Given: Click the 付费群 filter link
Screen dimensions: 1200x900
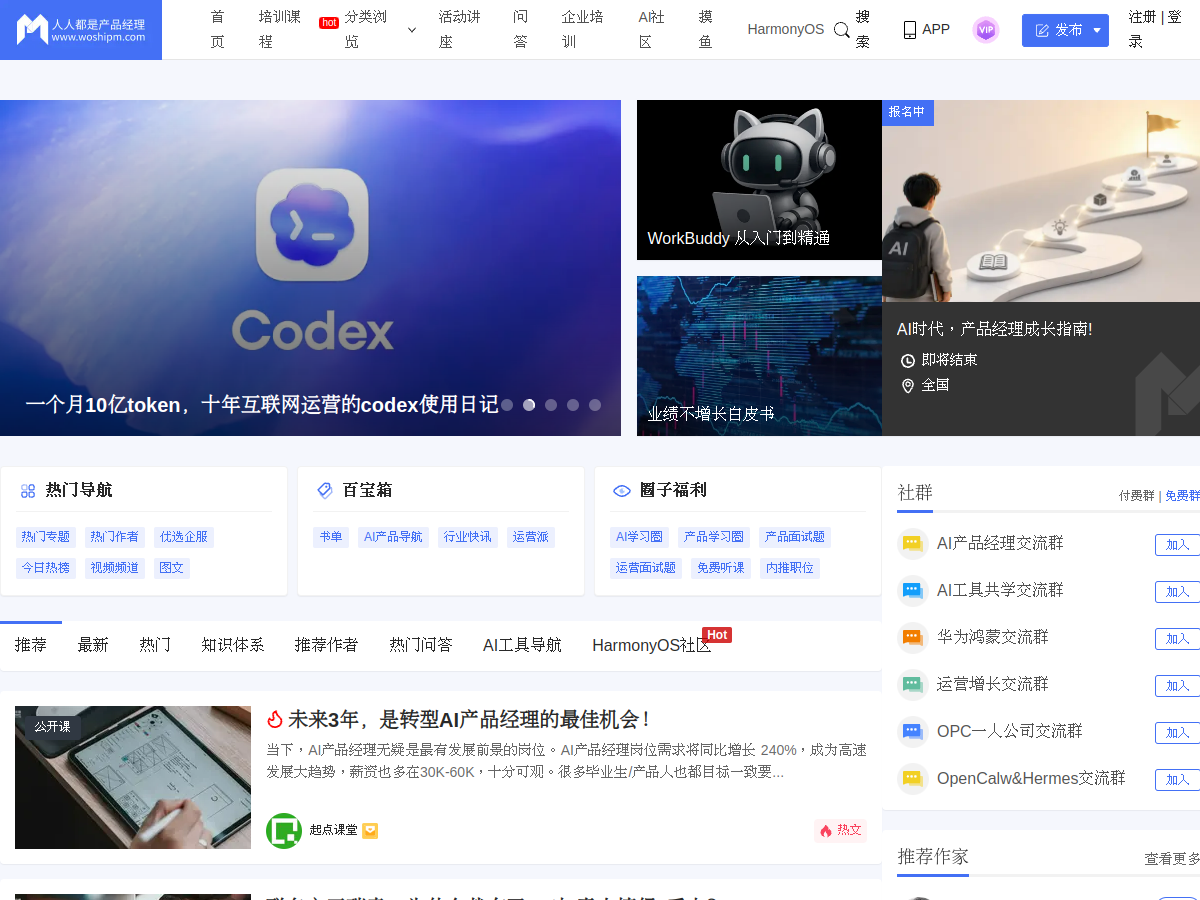Looking at the screenshot, I should (1136, 496).
